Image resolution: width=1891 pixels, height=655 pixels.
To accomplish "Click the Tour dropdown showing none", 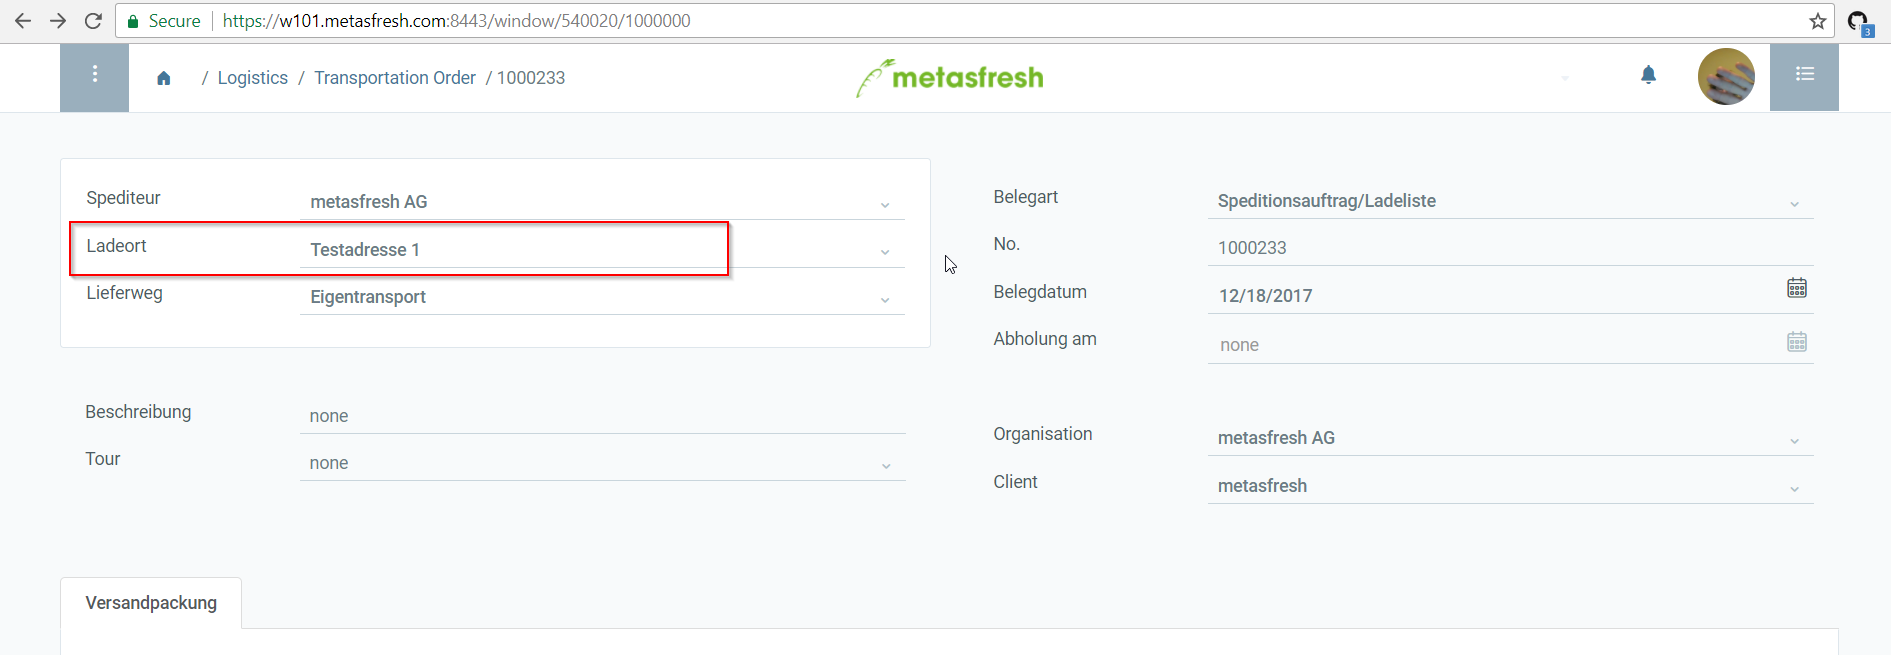I will [884, 465].
